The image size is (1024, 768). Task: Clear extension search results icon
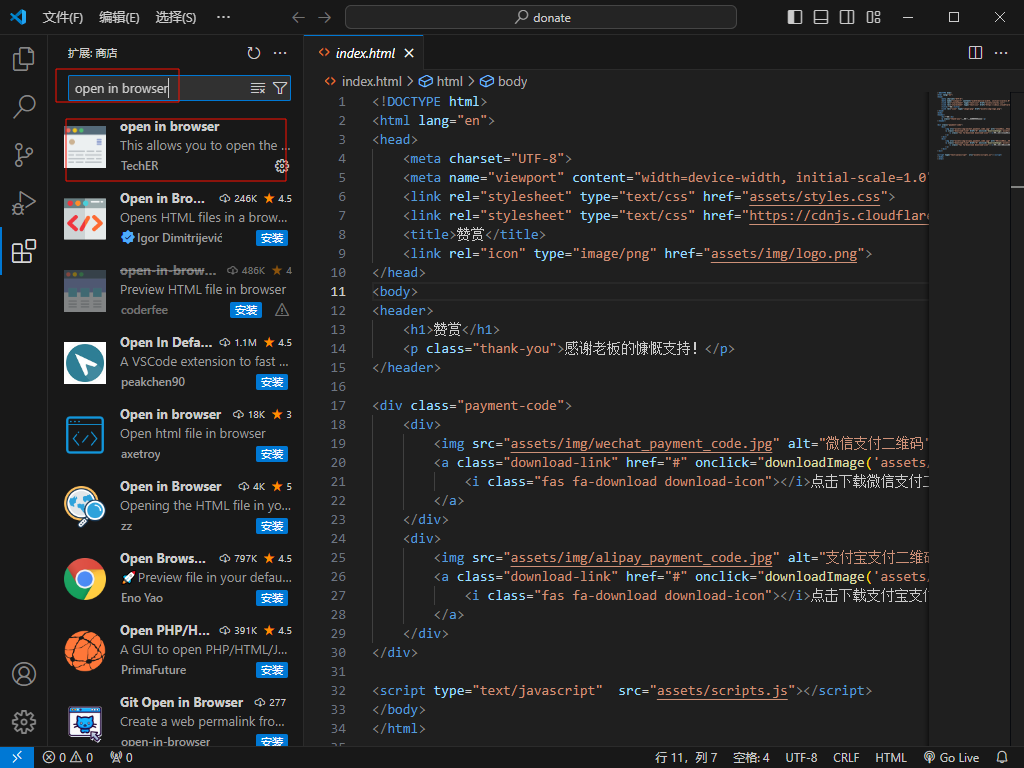point(258,88)
